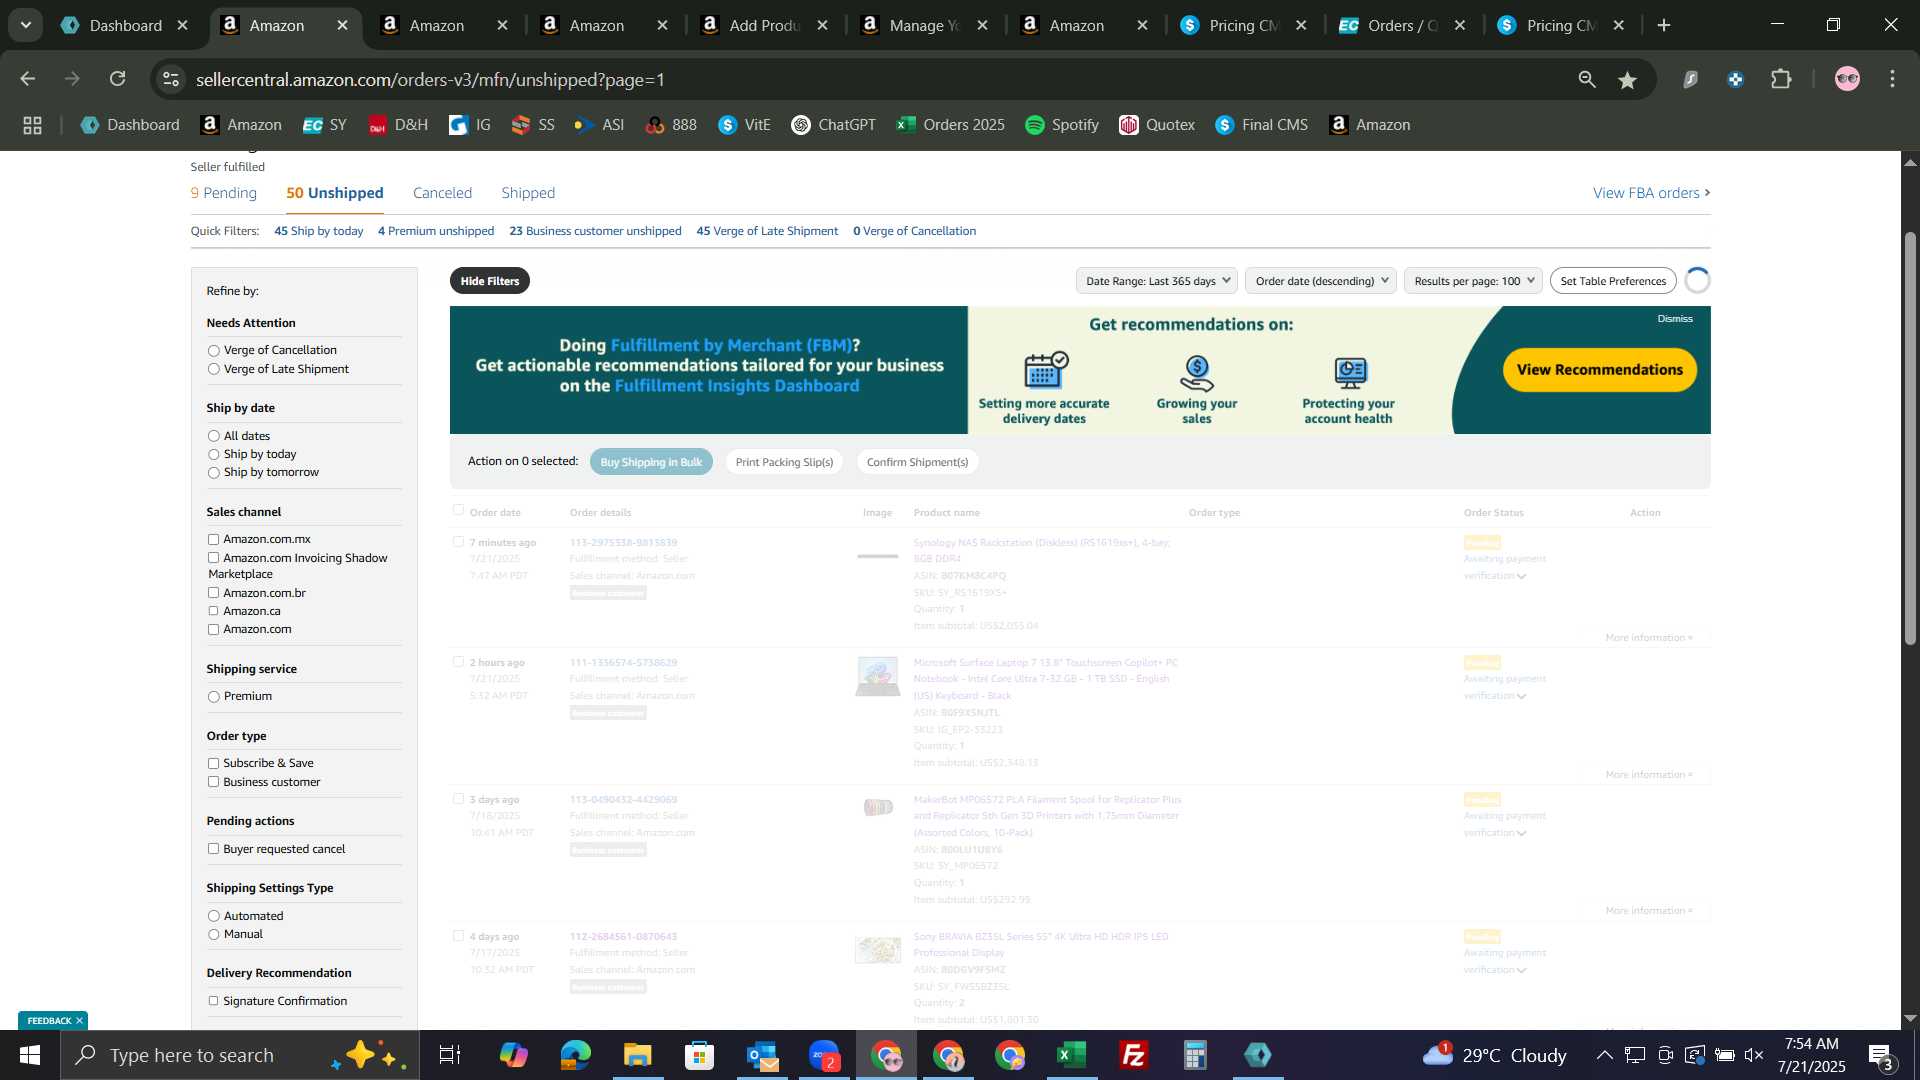The height and width of the screenshot is (1080, 1920).
Task: Open the Date Range dropdown
Action: 1157,281
